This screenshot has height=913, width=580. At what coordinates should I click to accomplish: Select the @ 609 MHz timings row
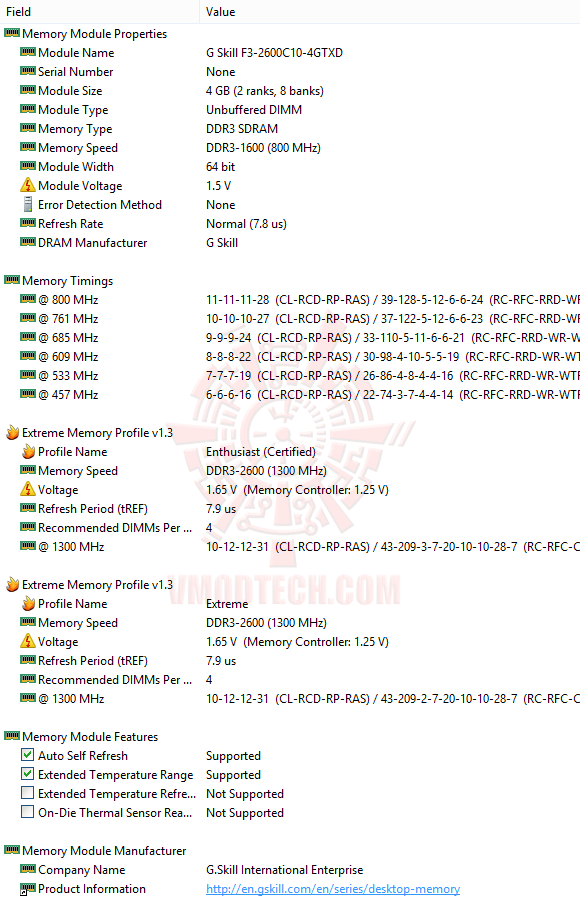click(x=290, y=356)
